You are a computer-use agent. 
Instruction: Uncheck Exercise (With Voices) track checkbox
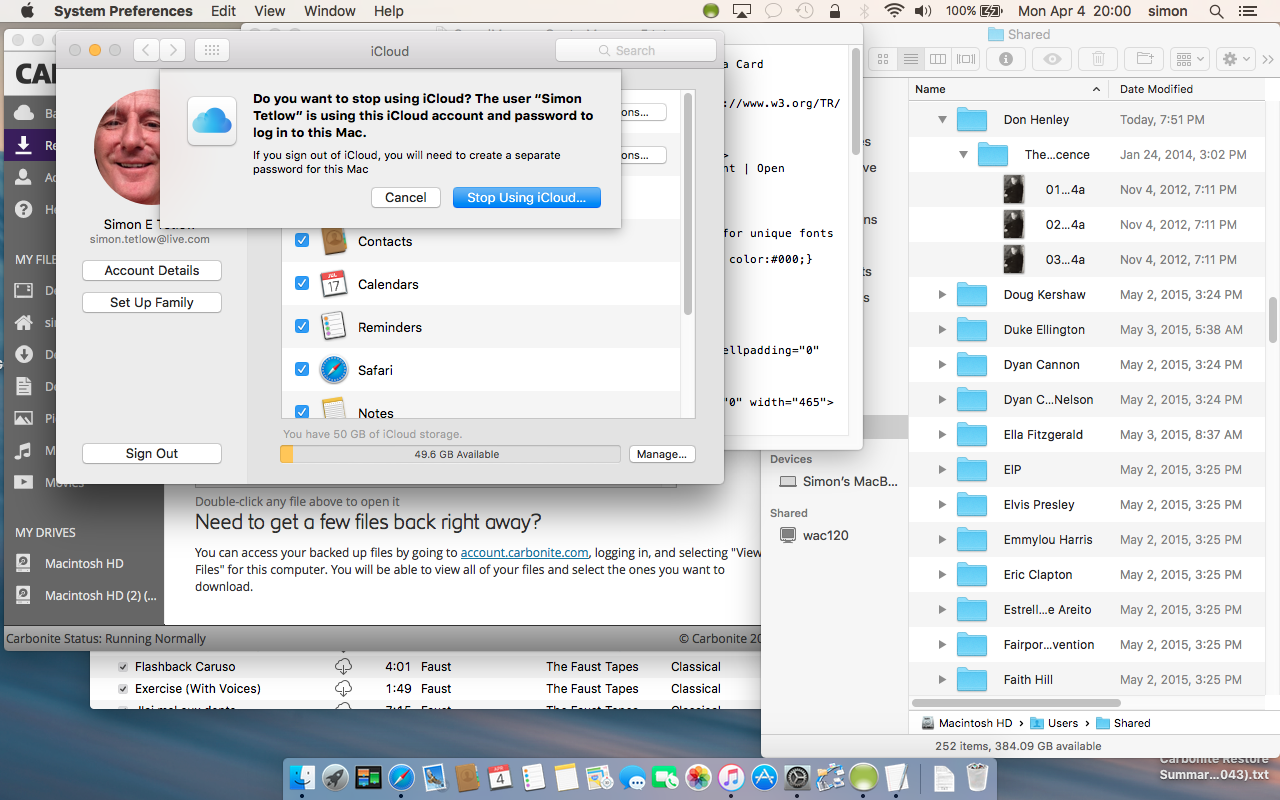123,689
